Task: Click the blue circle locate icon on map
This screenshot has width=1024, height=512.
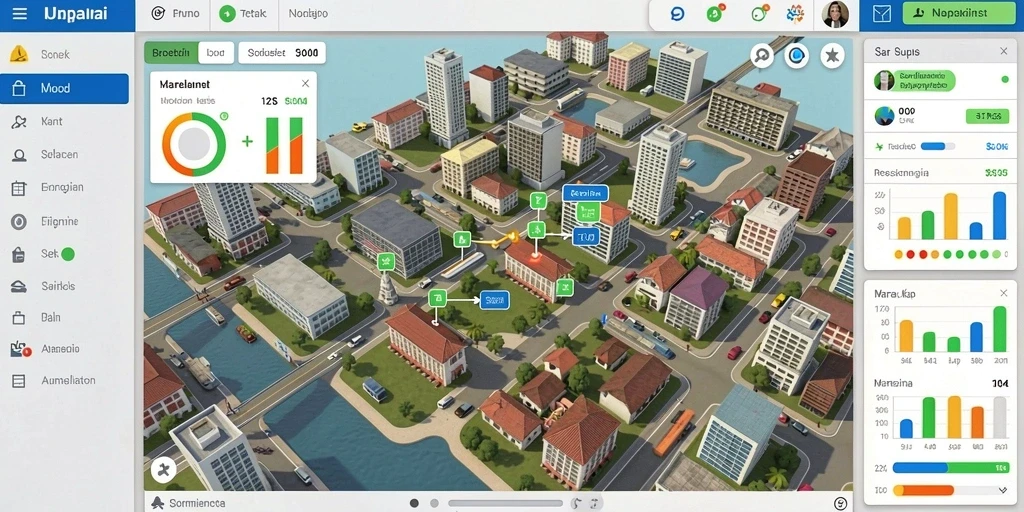Action: (797, 56)
